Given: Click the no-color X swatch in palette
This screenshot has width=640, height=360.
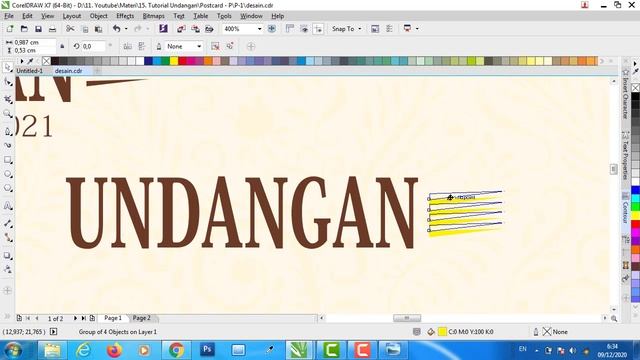Looking at the screenshot, I should click(x=47, y=61).
